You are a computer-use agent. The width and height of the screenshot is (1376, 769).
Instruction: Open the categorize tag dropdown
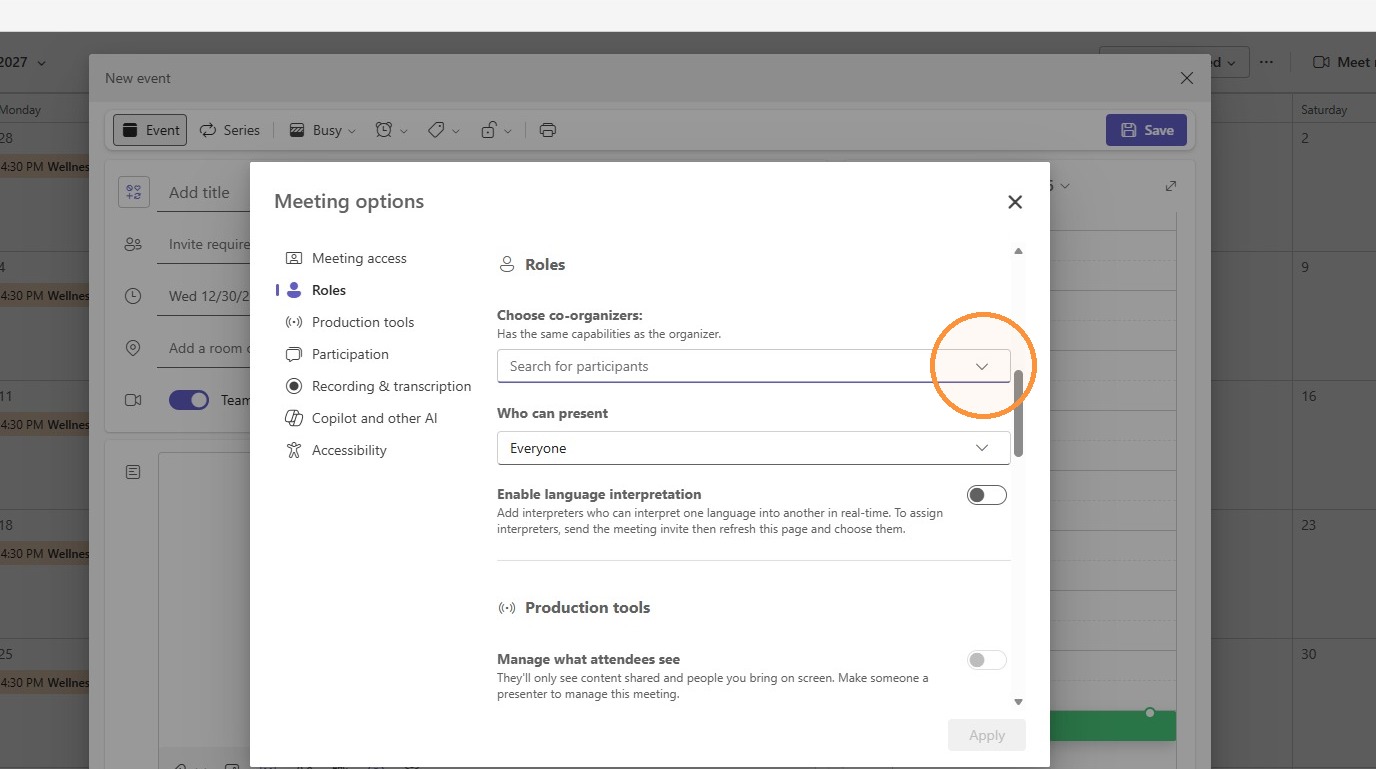click(x=444, y=130)
